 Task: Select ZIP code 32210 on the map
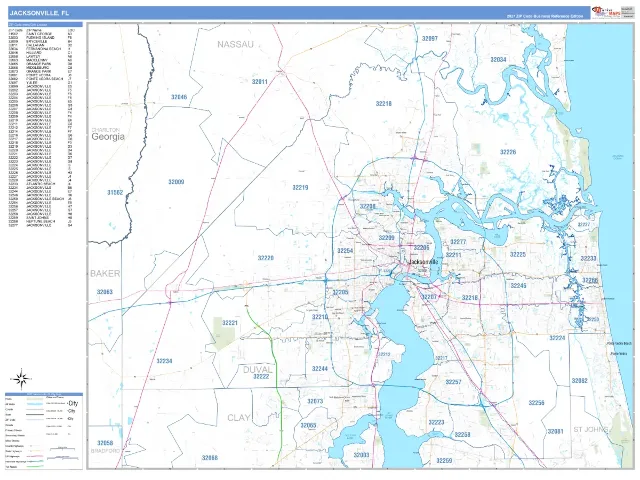pos(320,317)
